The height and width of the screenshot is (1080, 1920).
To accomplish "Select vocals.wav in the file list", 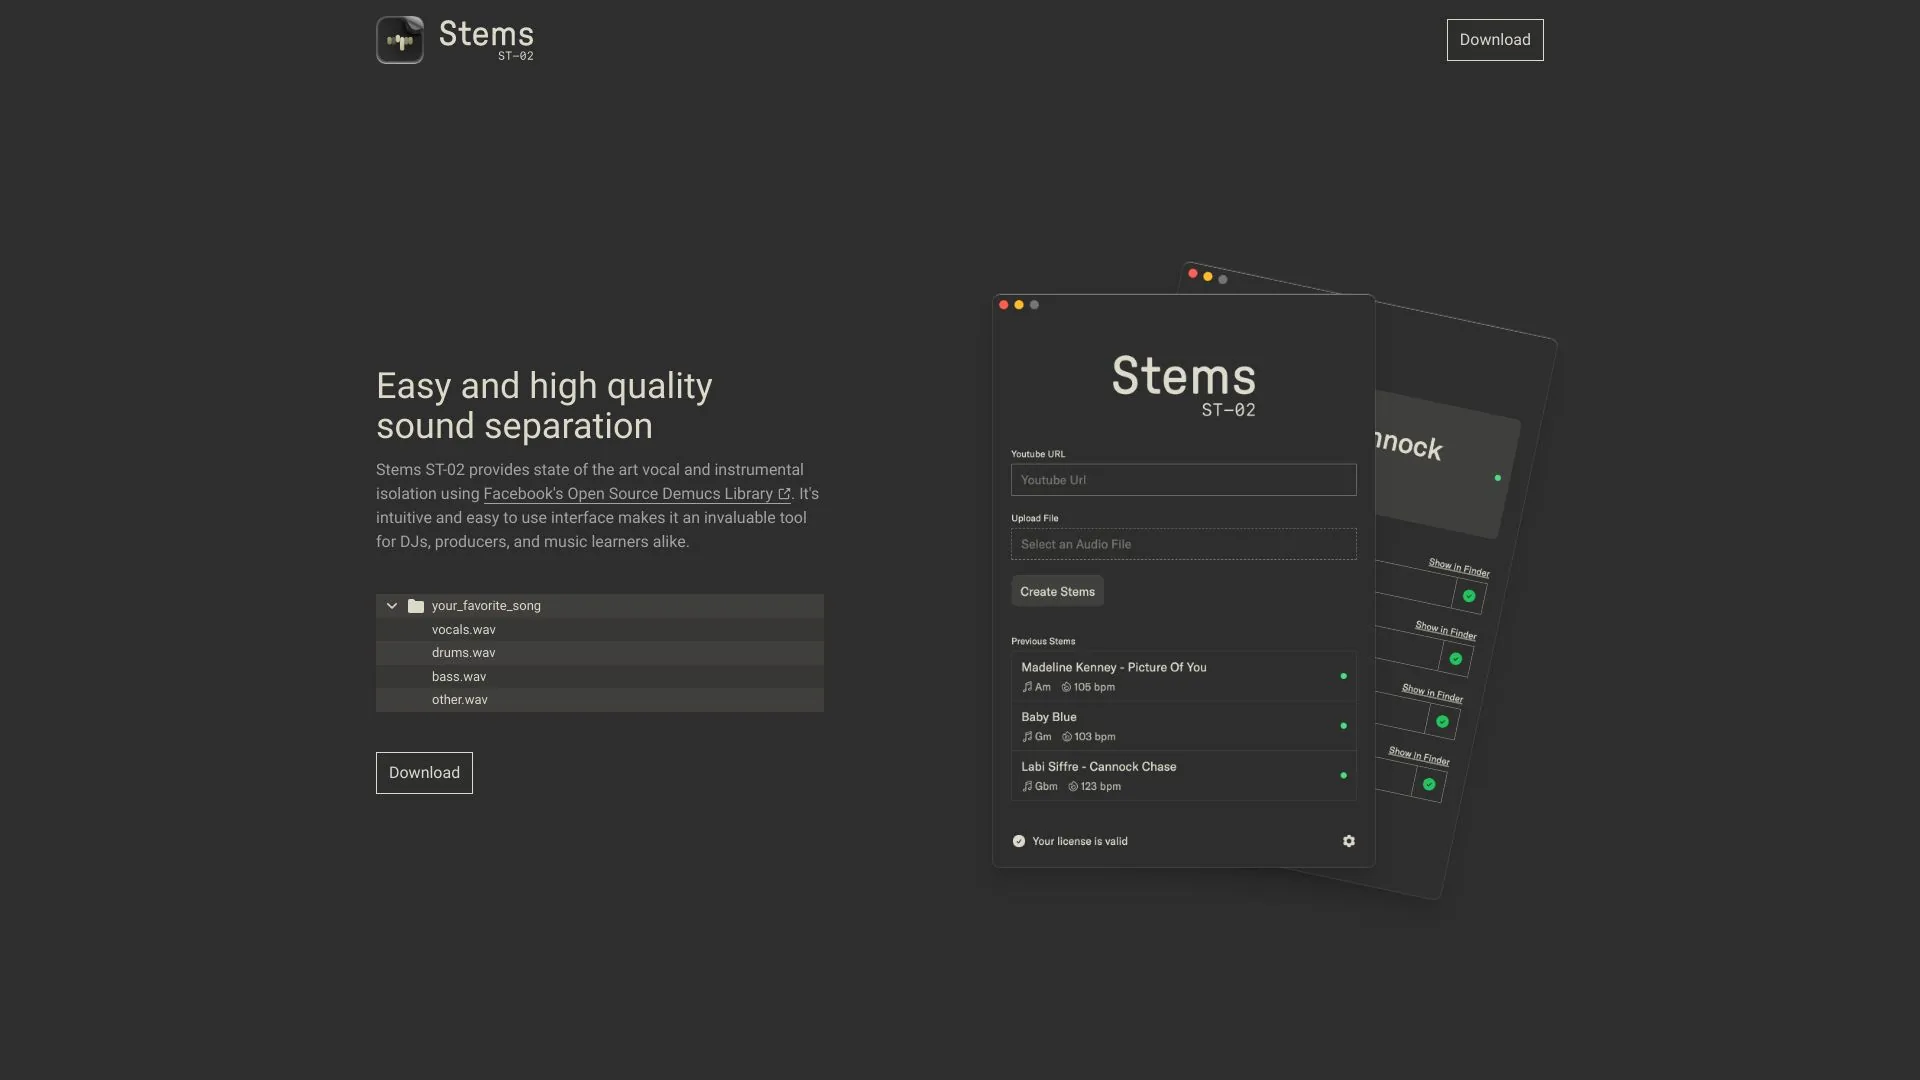I will tap(600, 630).
